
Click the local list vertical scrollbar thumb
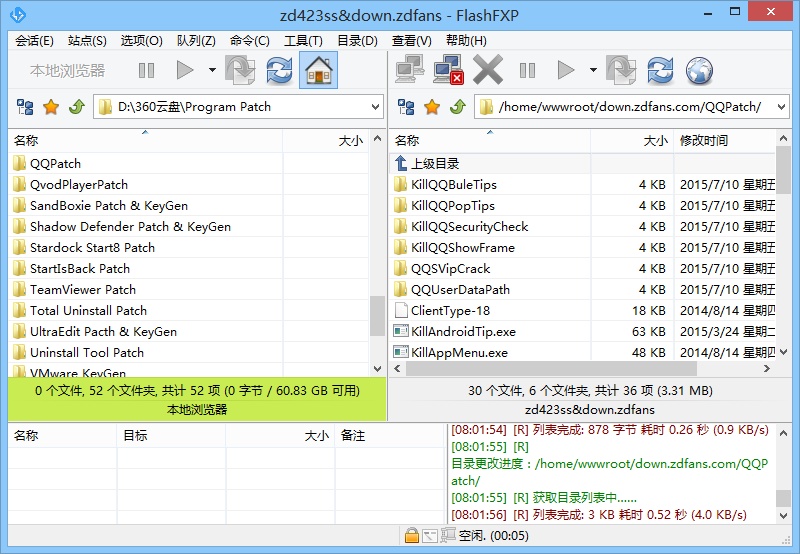pyautogui.click(x=377, y=316)
